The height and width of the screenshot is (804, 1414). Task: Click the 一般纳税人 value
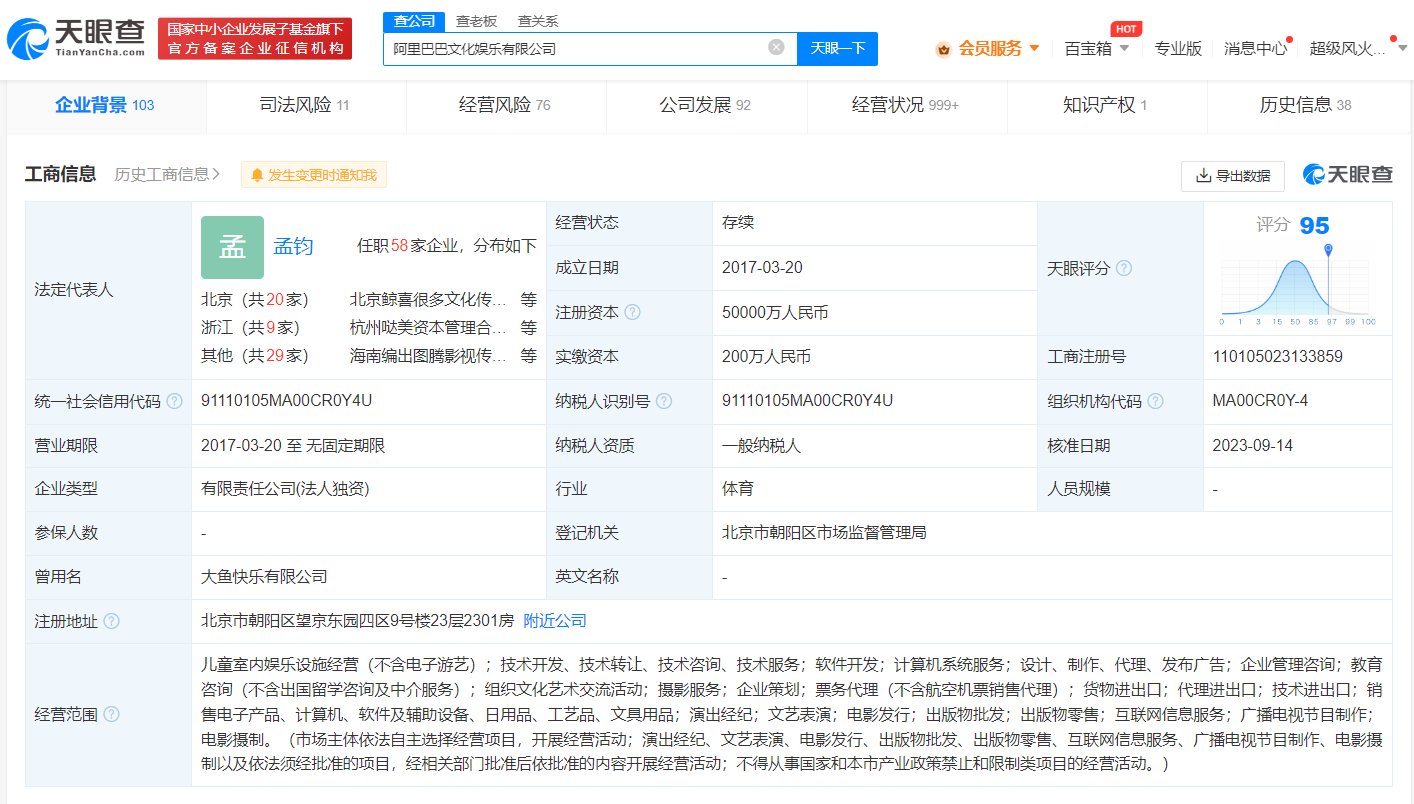click(x=762, y=445)
